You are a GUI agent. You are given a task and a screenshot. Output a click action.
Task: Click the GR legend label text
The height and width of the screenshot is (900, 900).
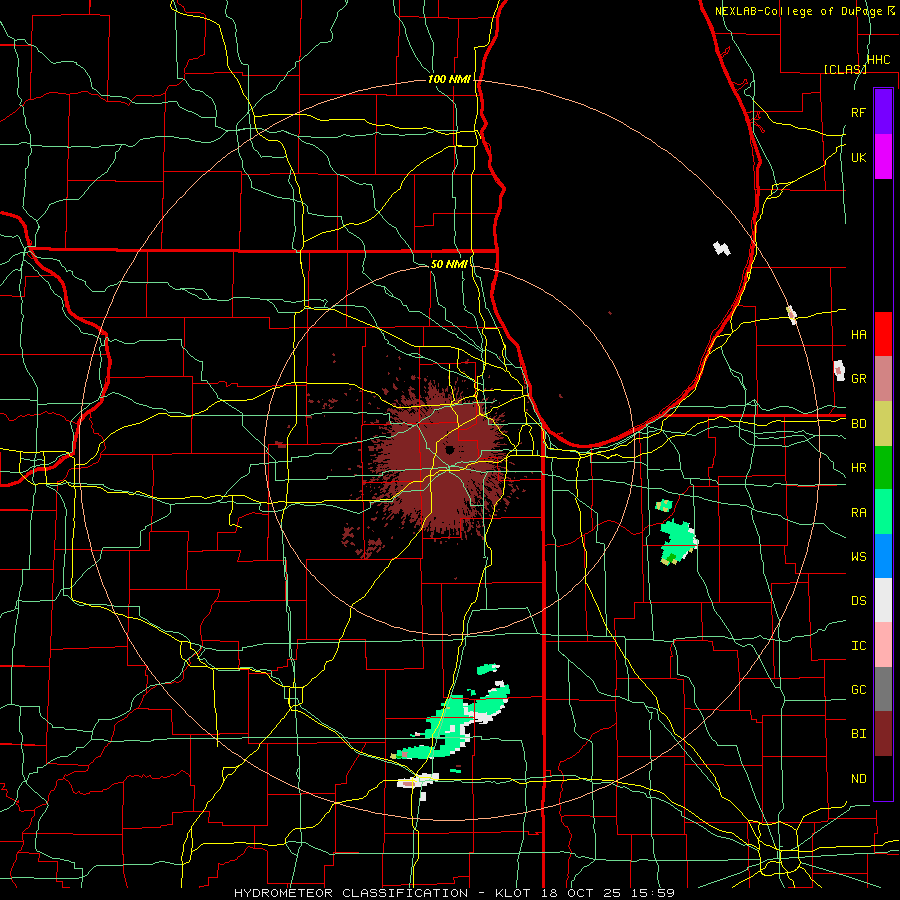(x=859, y=378)
